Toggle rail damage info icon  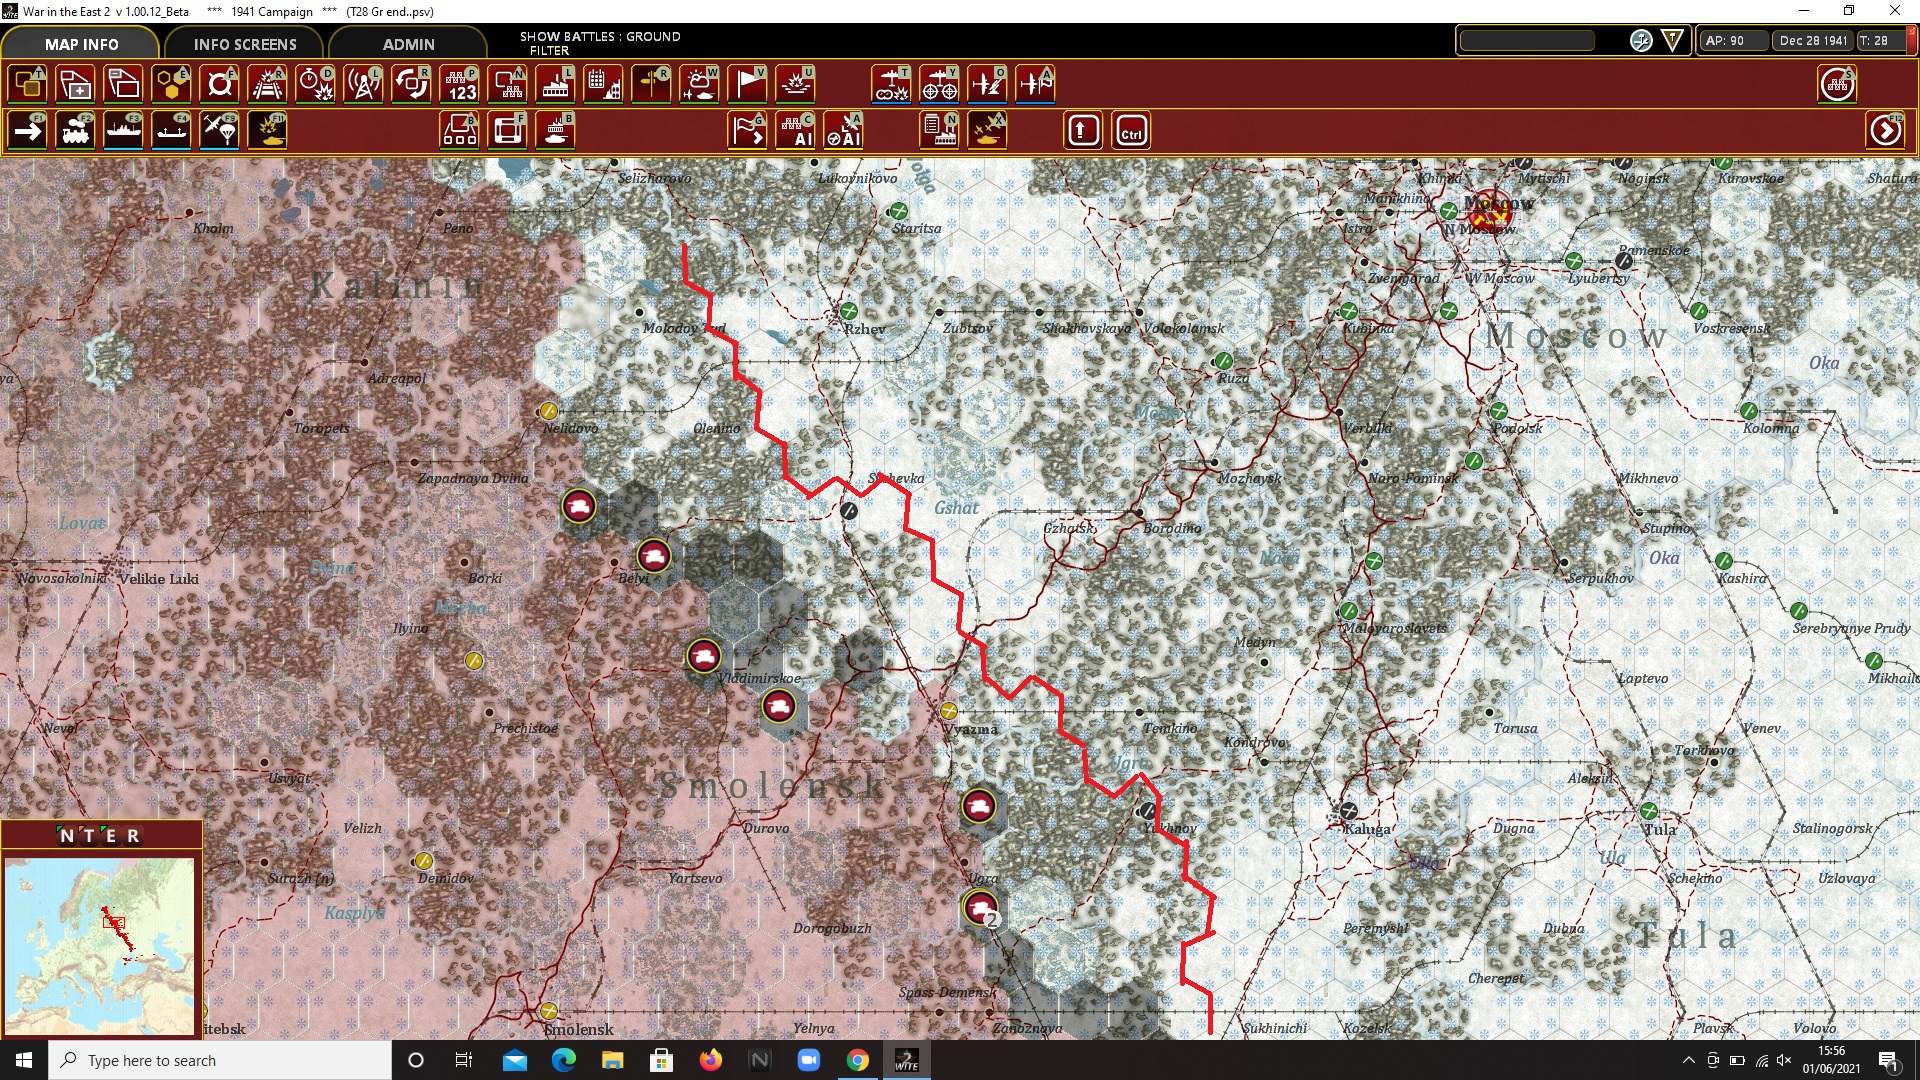pos(267,84)
